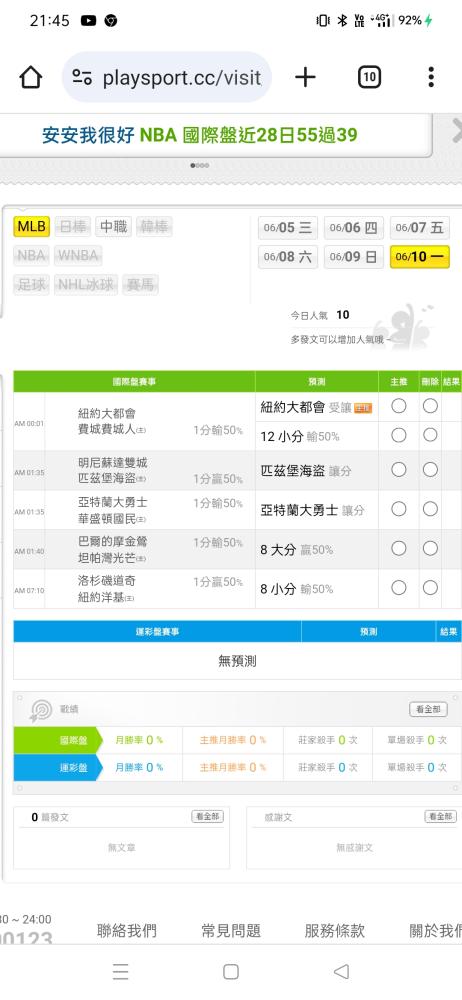Open the tab switcher showing 10 tabs
462x1000 pixels.
[369, 78]
